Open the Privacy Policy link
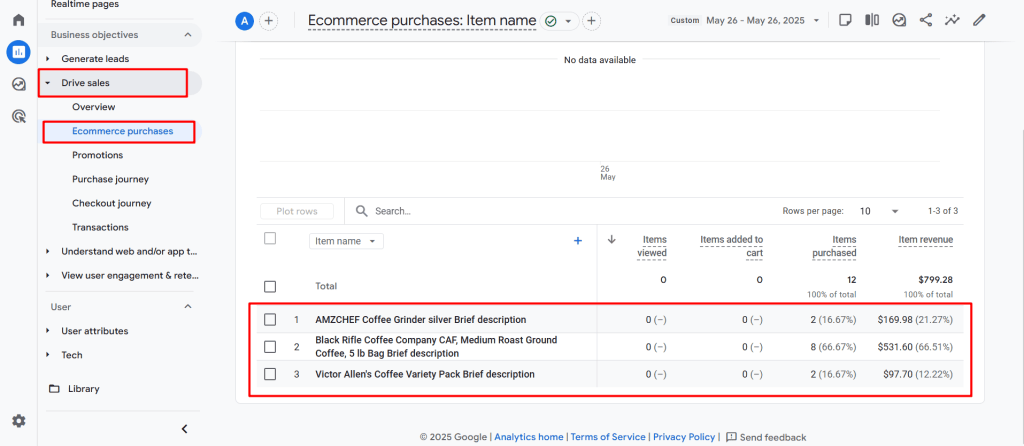The width and height of the screenshot is (1024, 446). (684, 437)
